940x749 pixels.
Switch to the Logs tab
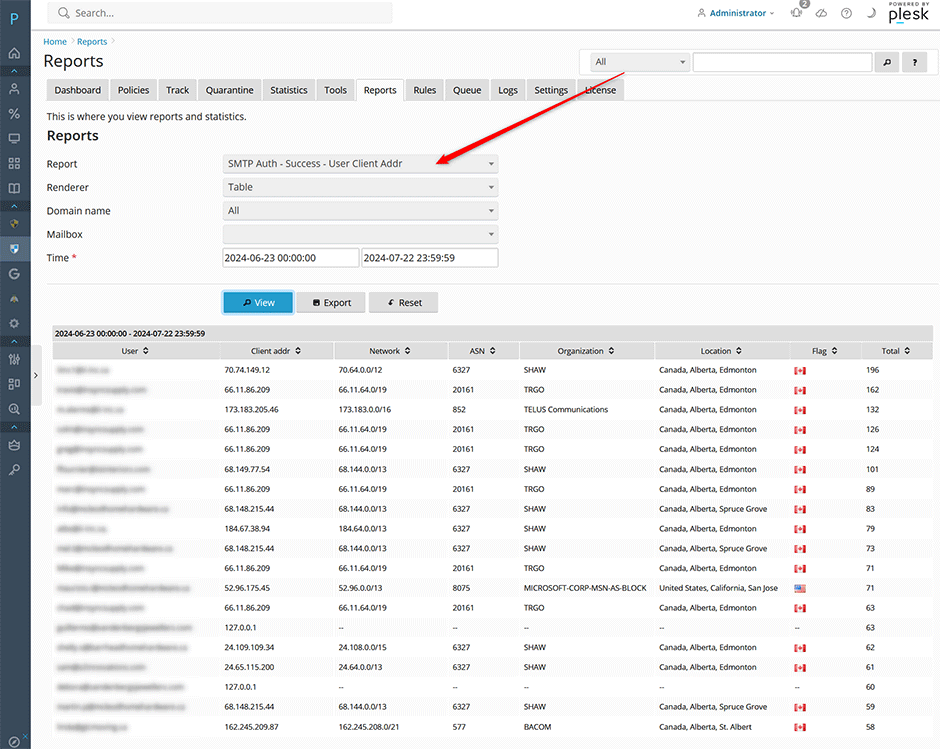tap(508, 90)
